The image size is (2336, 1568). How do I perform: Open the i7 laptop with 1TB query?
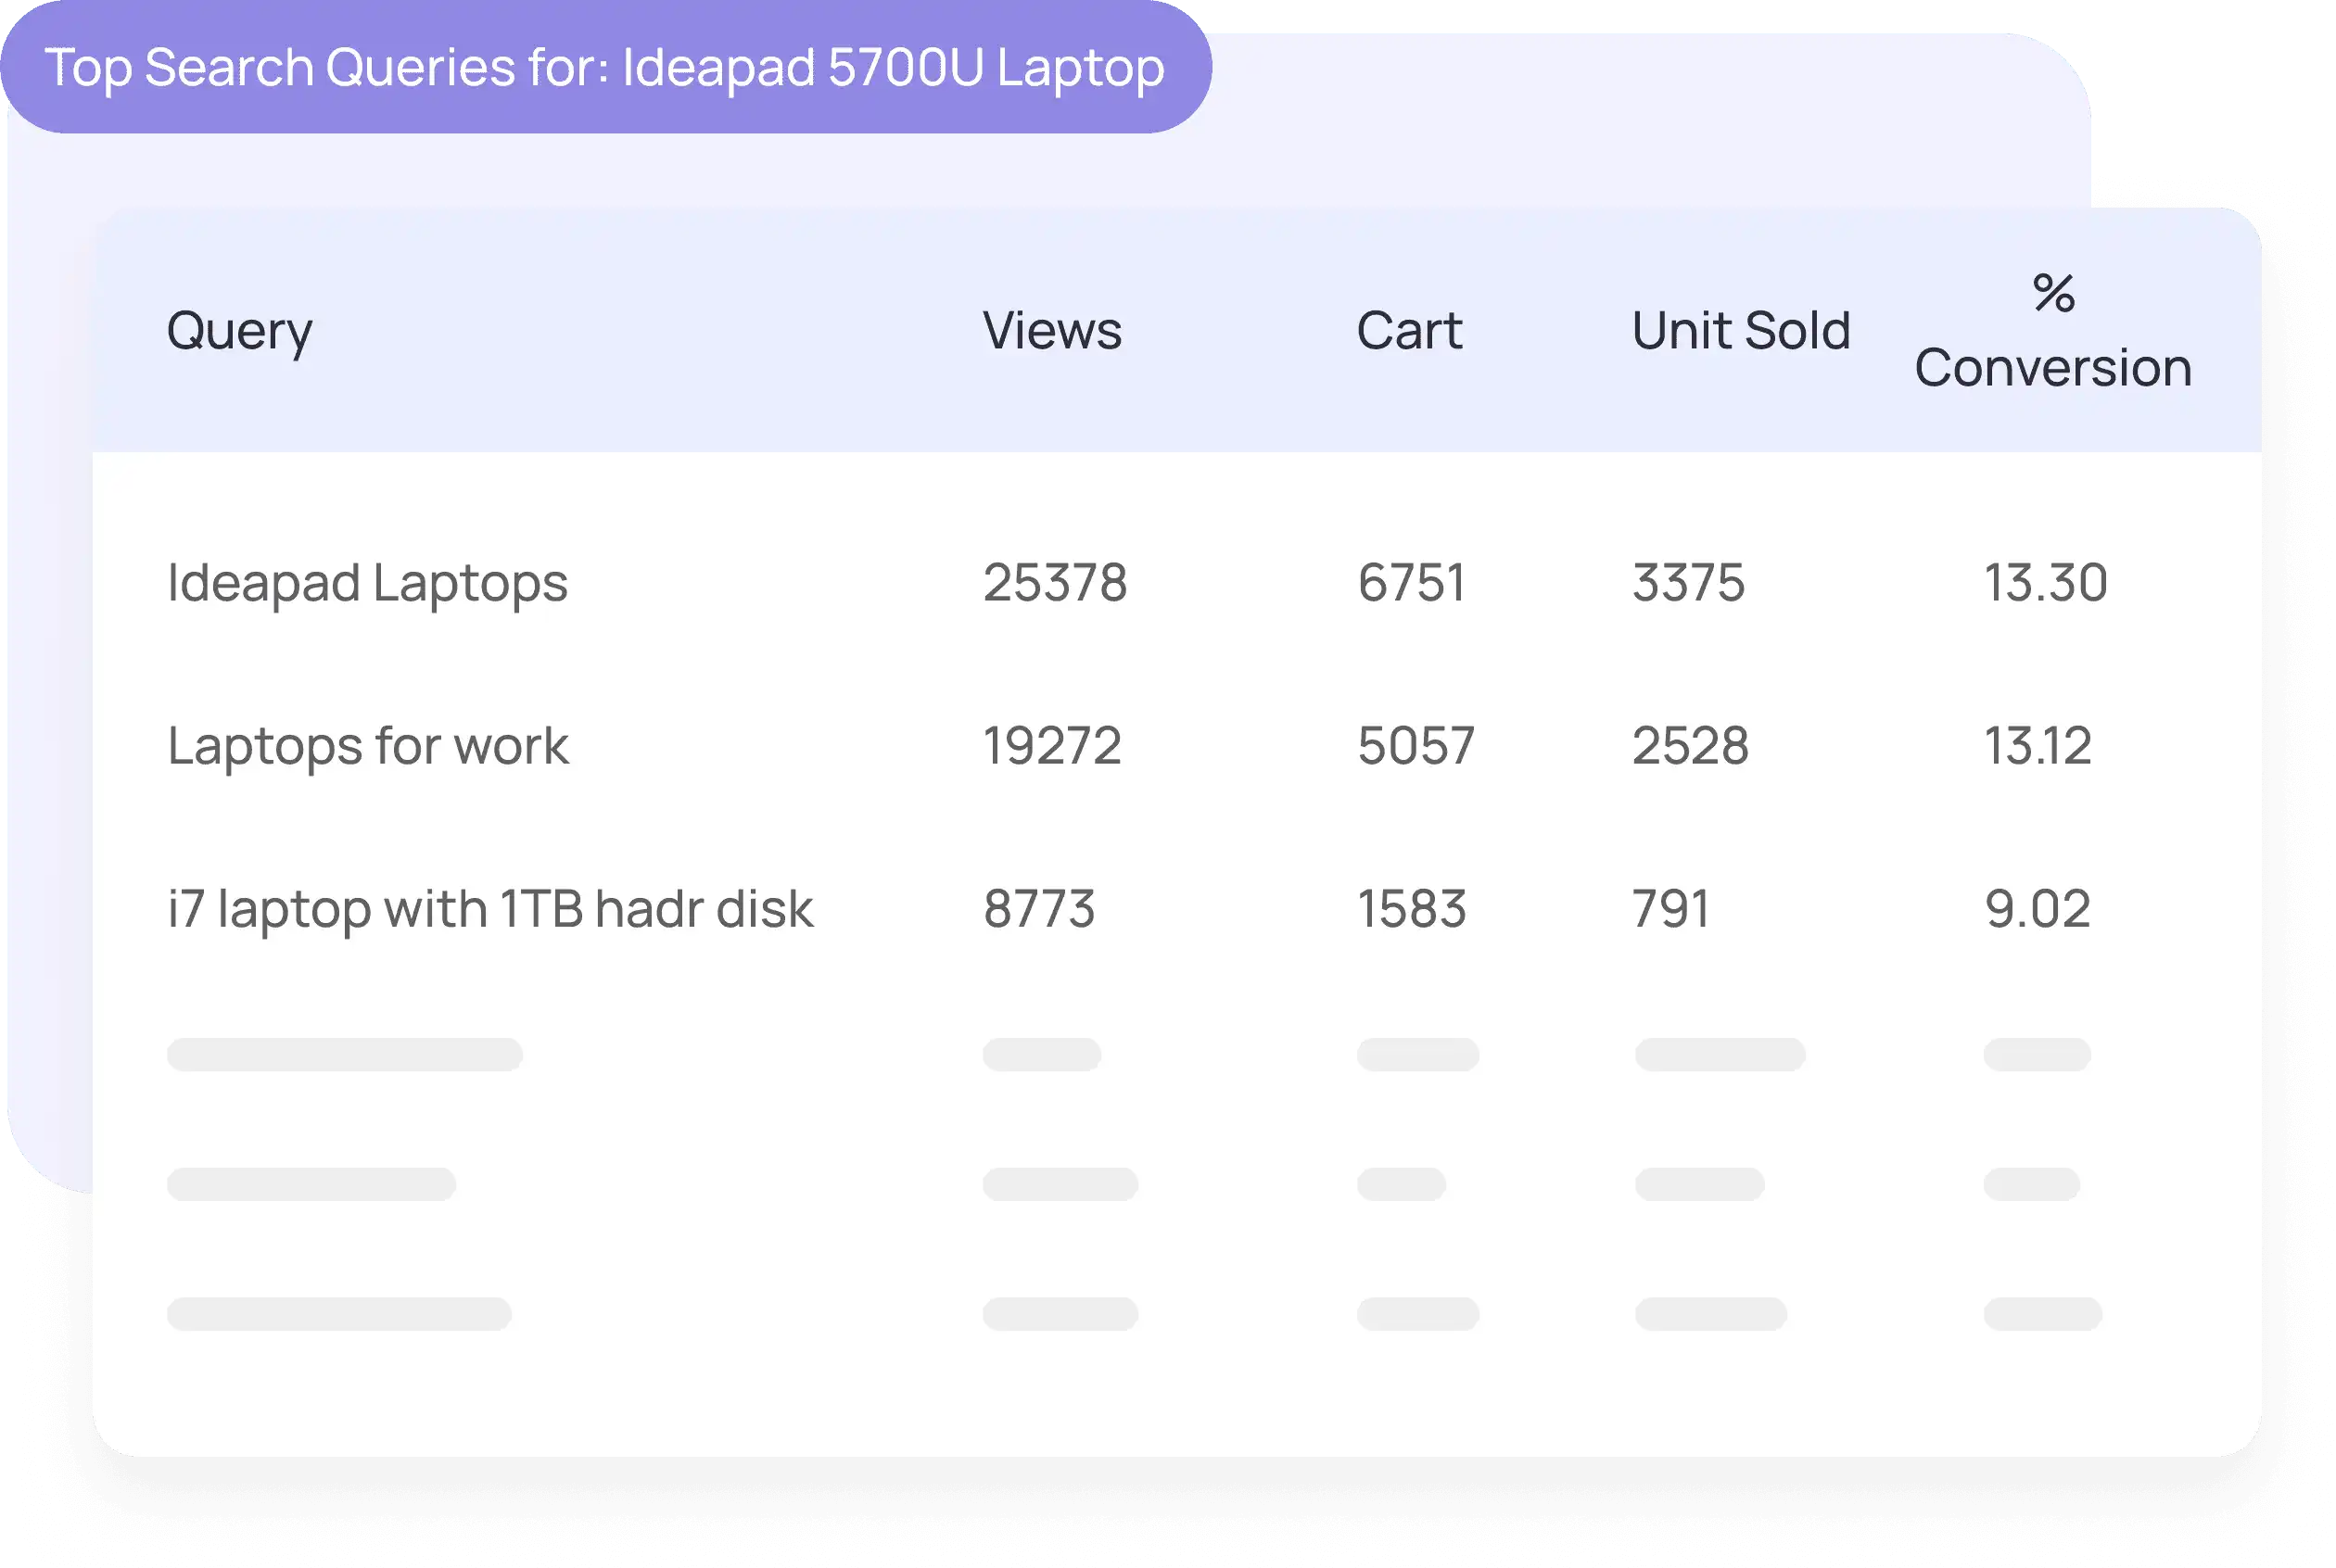click(490, 909)
